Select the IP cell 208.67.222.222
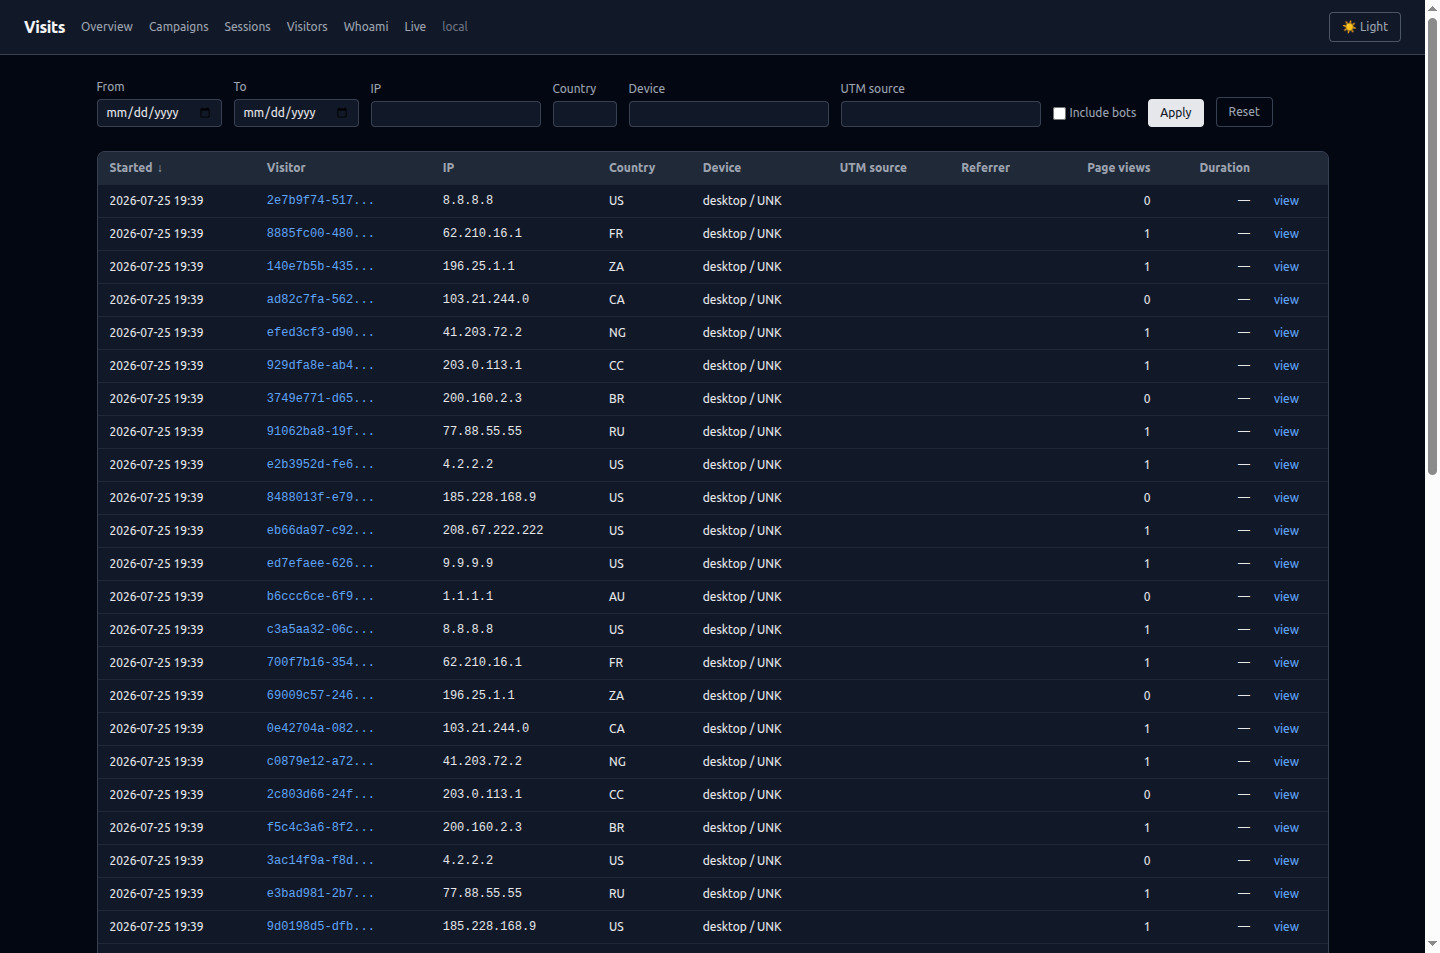 493,531
